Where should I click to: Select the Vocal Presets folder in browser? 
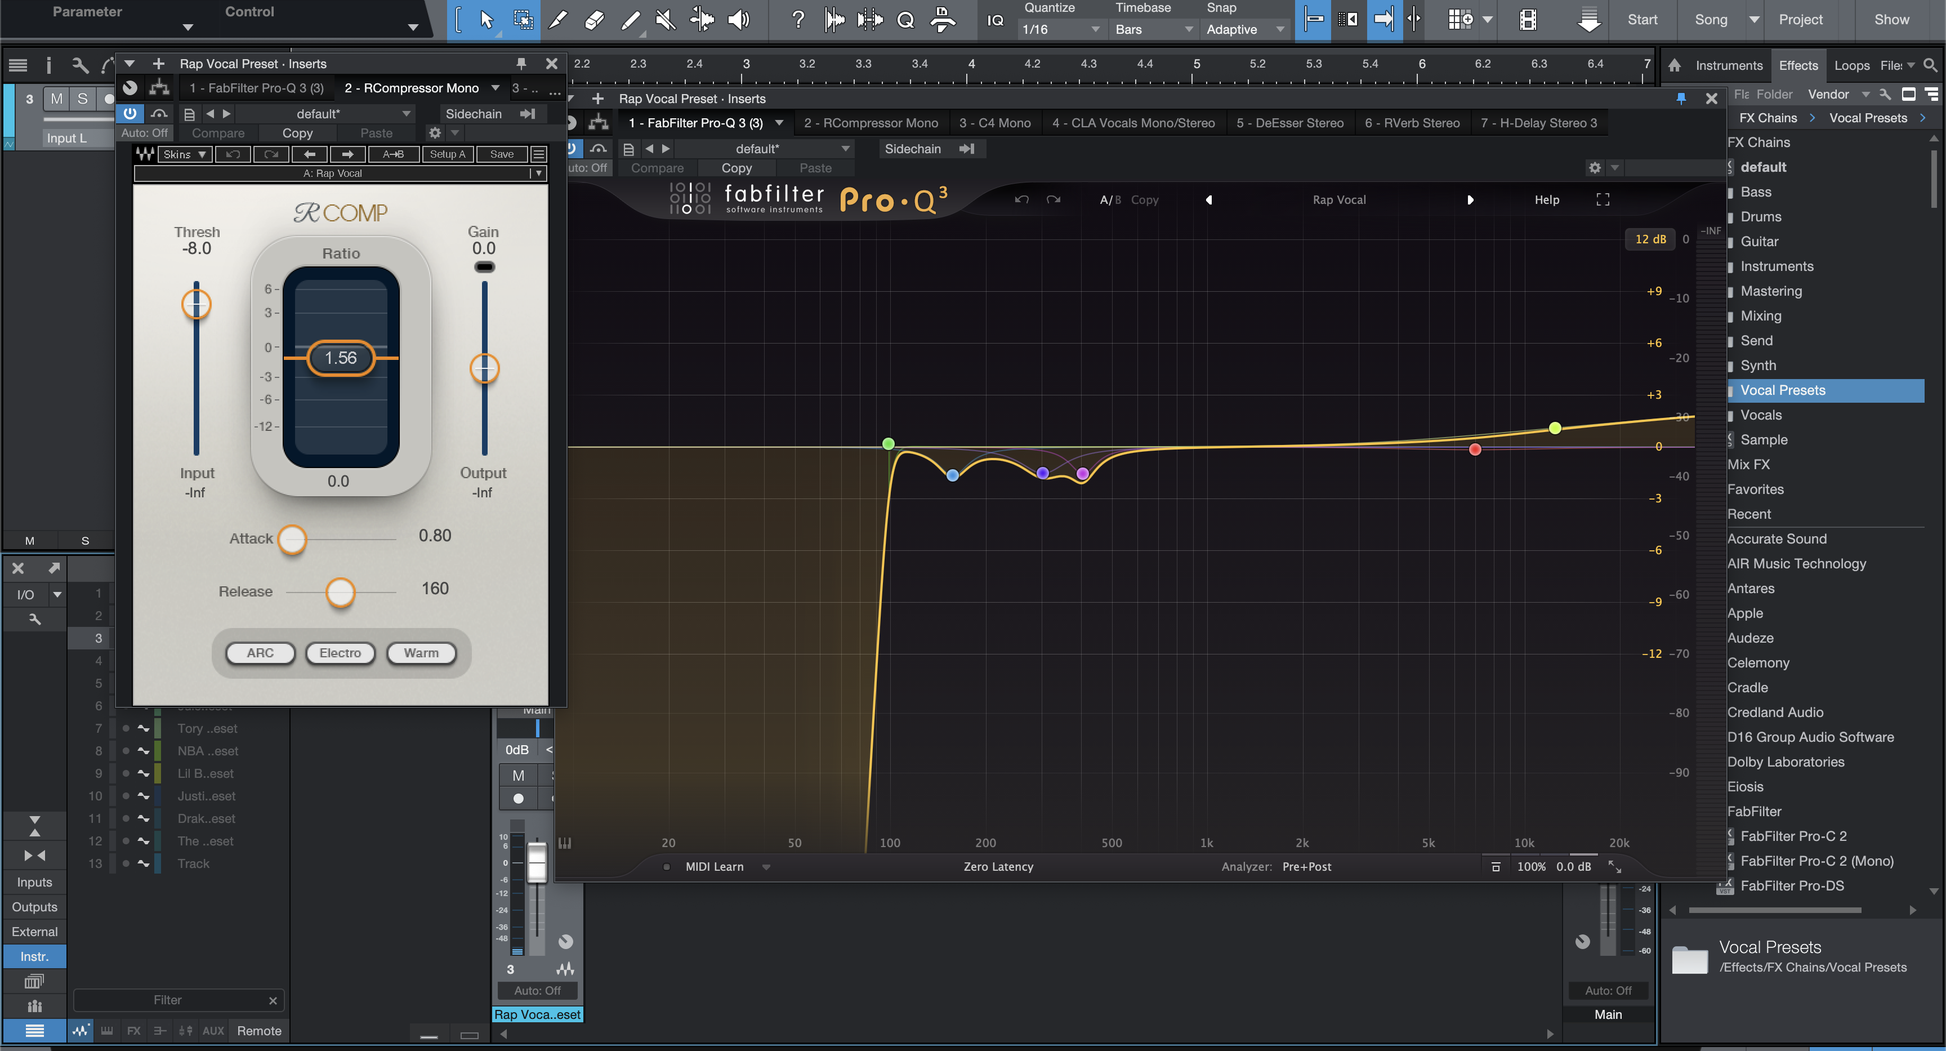[1782, 390]
